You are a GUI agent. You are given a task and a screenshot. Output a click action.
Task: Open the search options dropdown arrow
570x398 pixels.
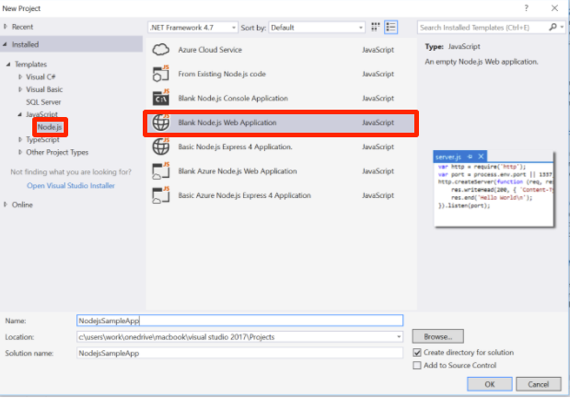click(562, 27)
